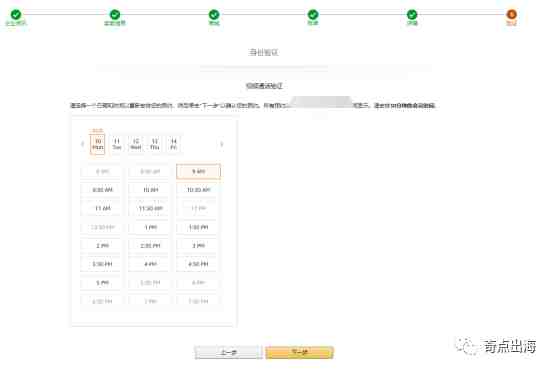Click the grey 上一步 (Previous) button
This screenshot has height=371, width=553.
click(x=229, y=352)
